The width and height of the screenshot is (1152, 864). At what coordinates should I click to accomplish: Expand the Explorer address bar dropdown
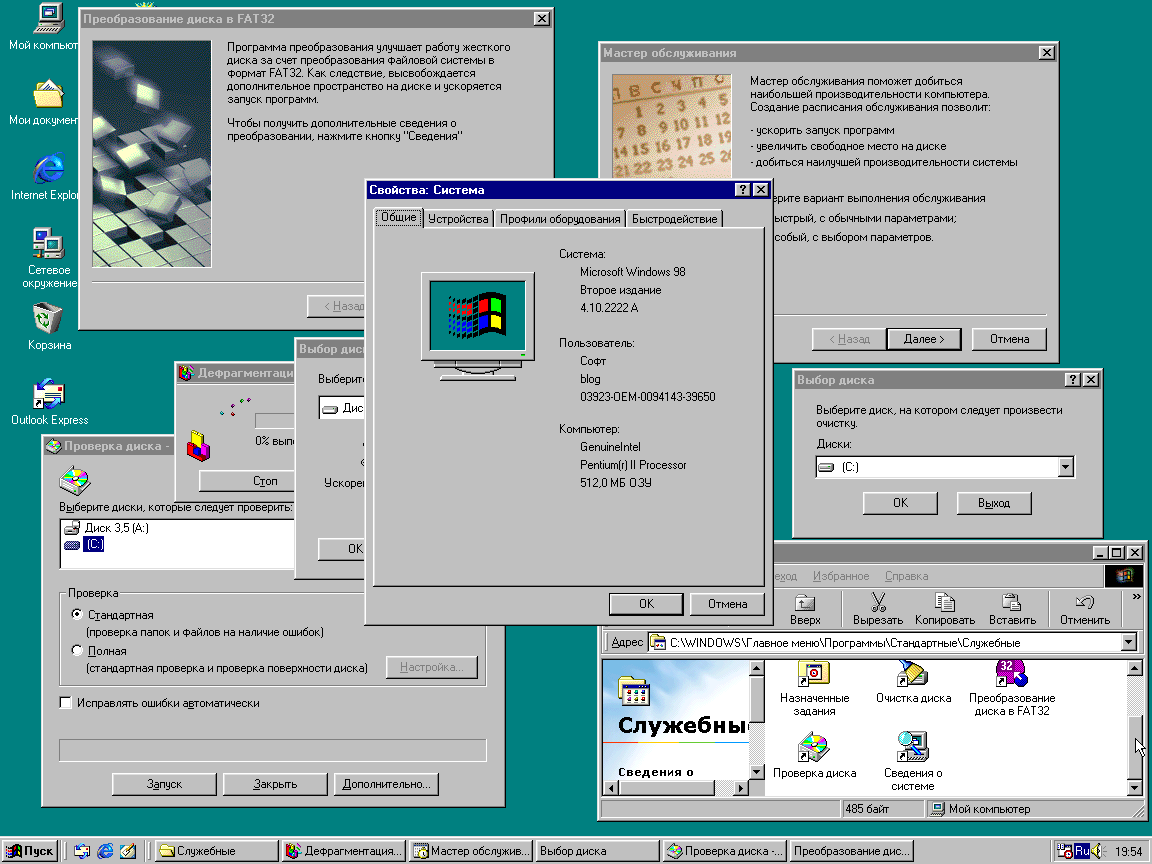coord(1129,642)
